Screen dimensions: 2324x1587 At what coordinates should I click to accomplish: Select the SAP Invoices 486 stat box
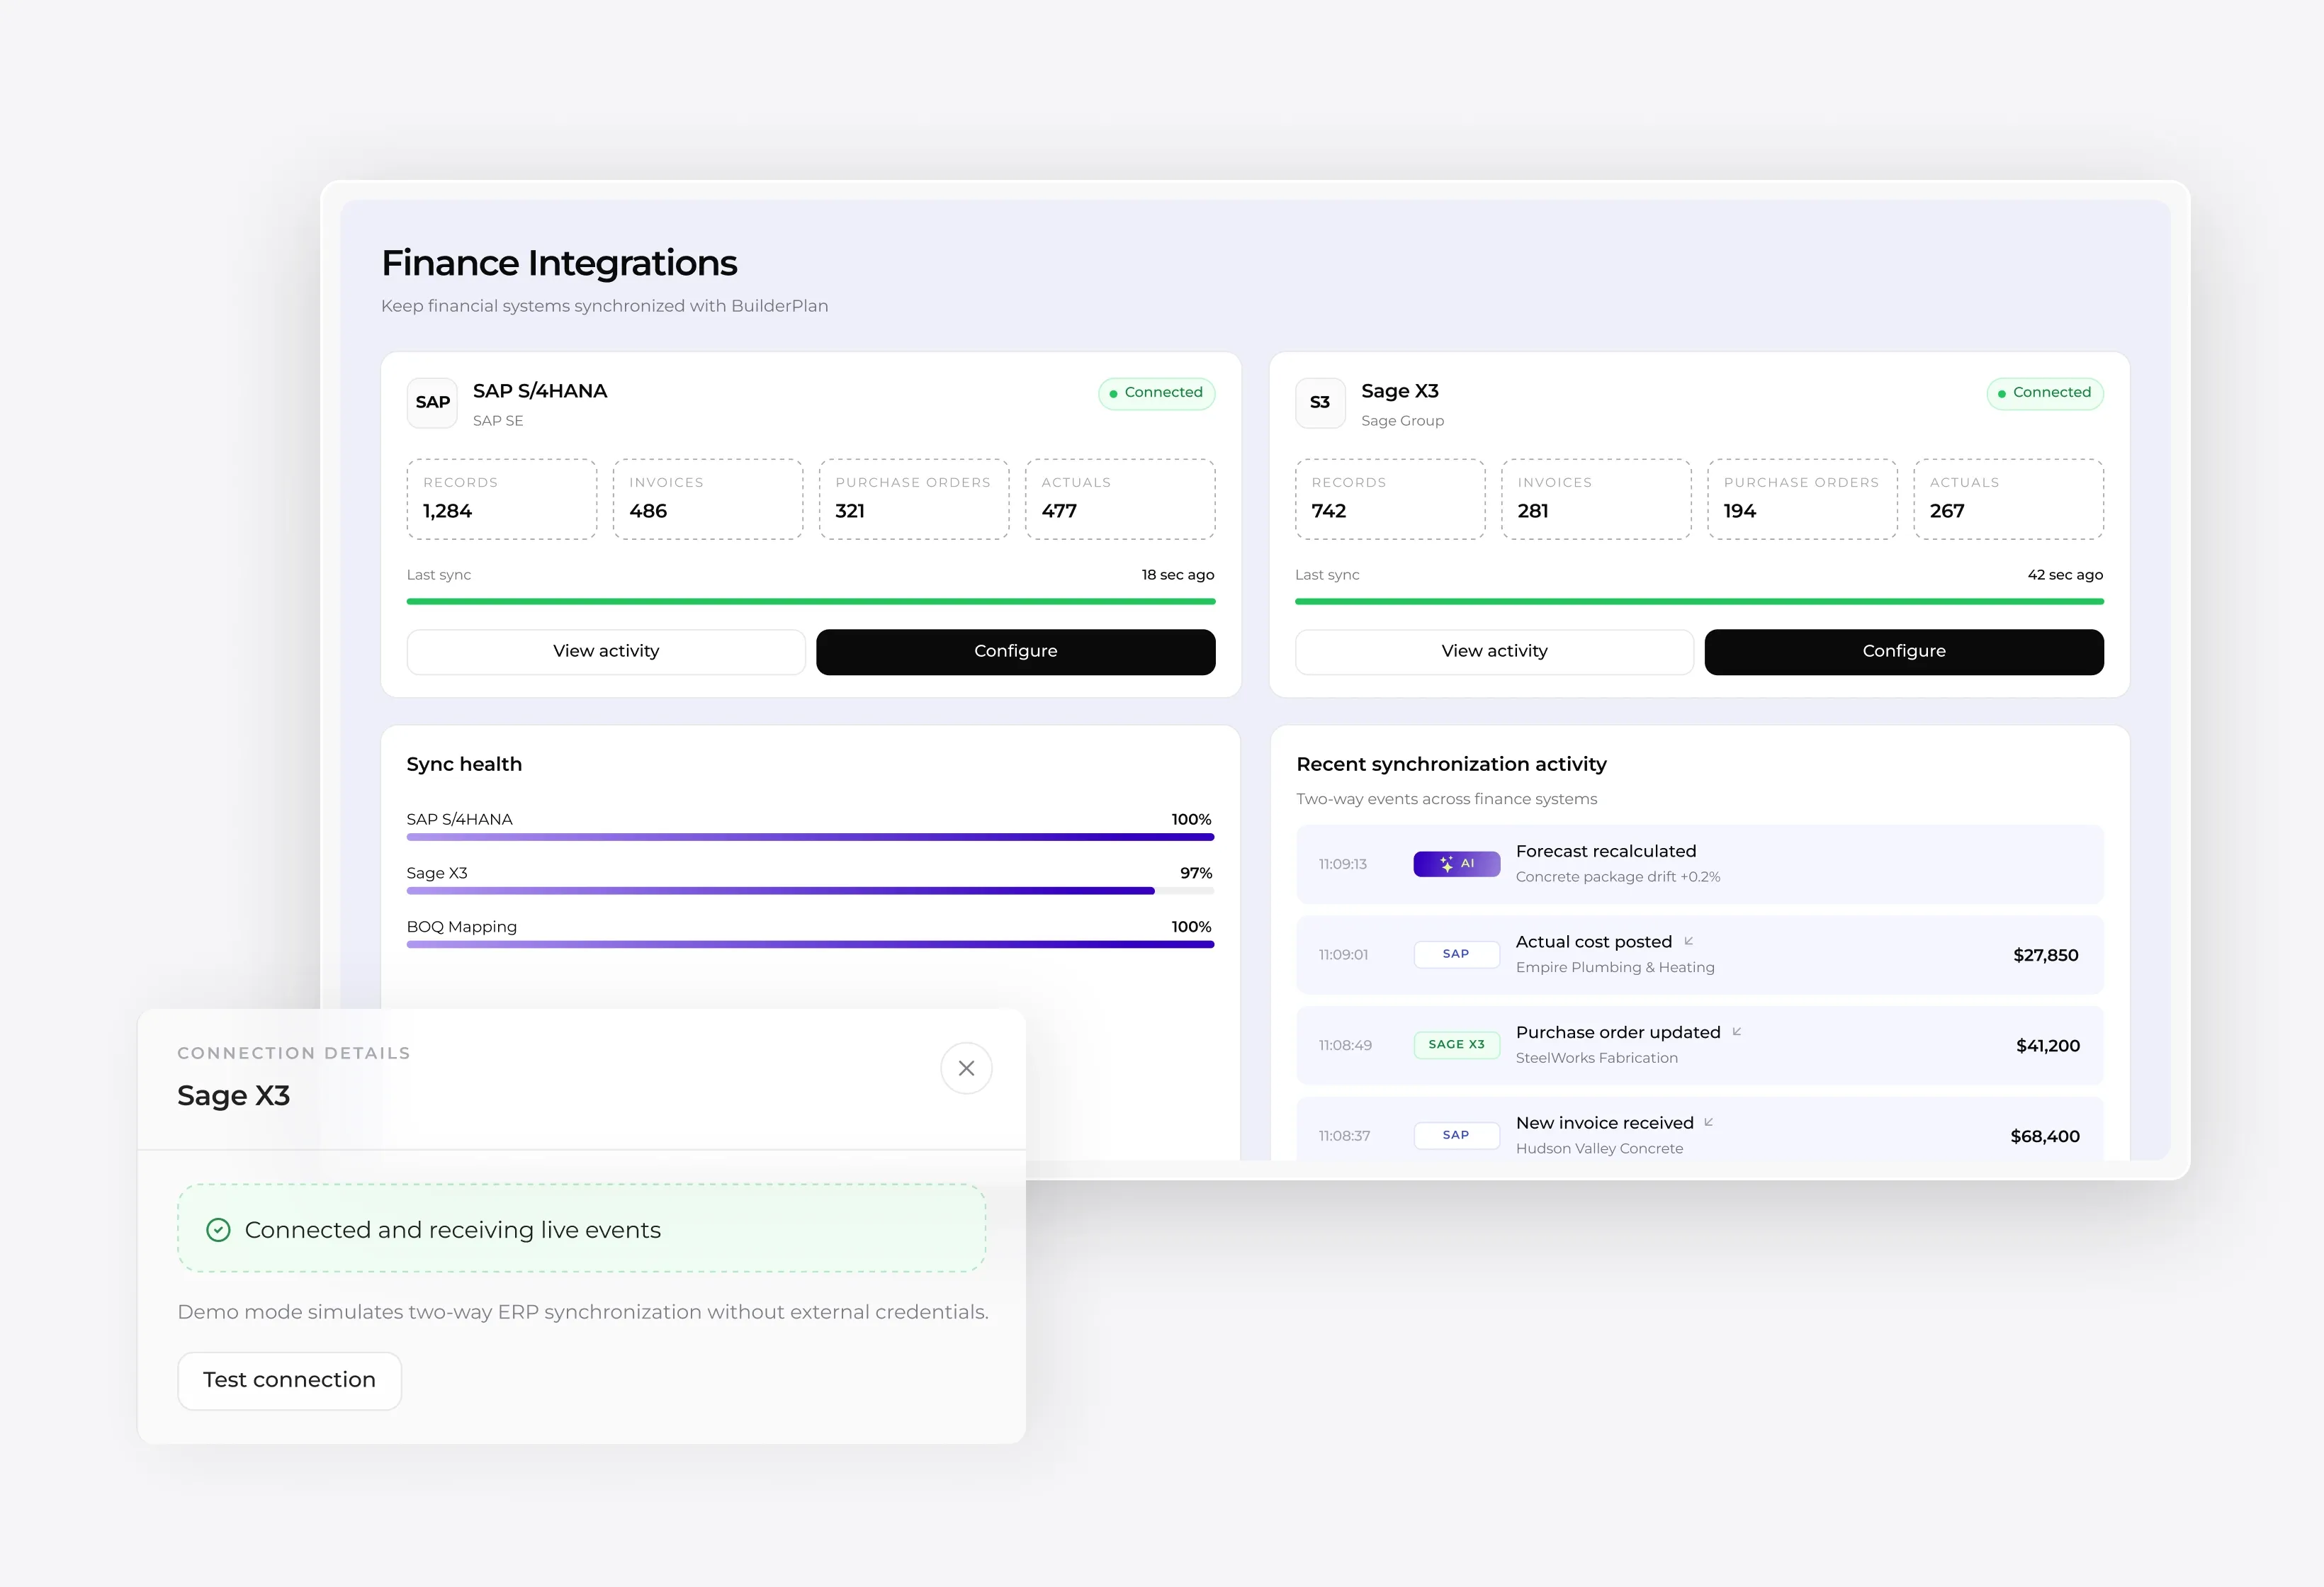(707, 499)
